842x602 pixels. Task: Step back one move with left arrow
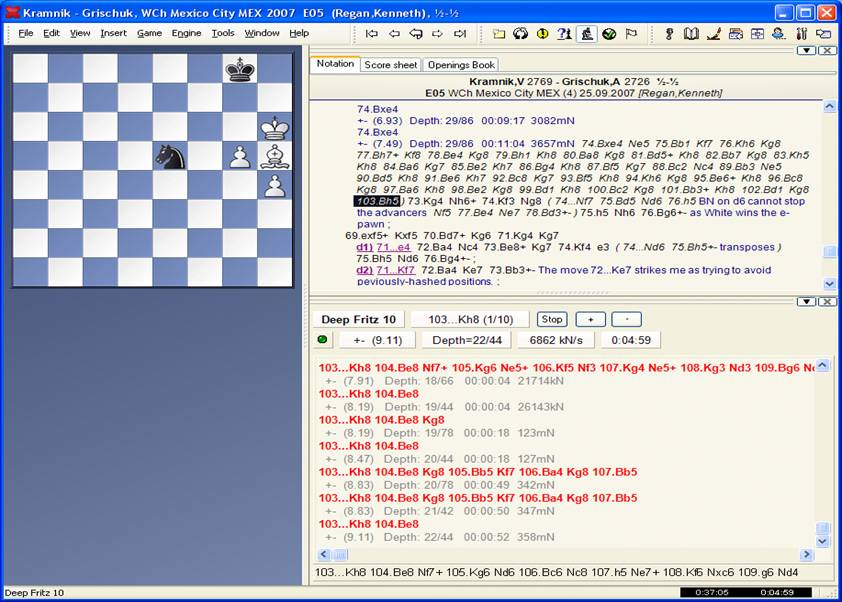(x=394, y=33)
